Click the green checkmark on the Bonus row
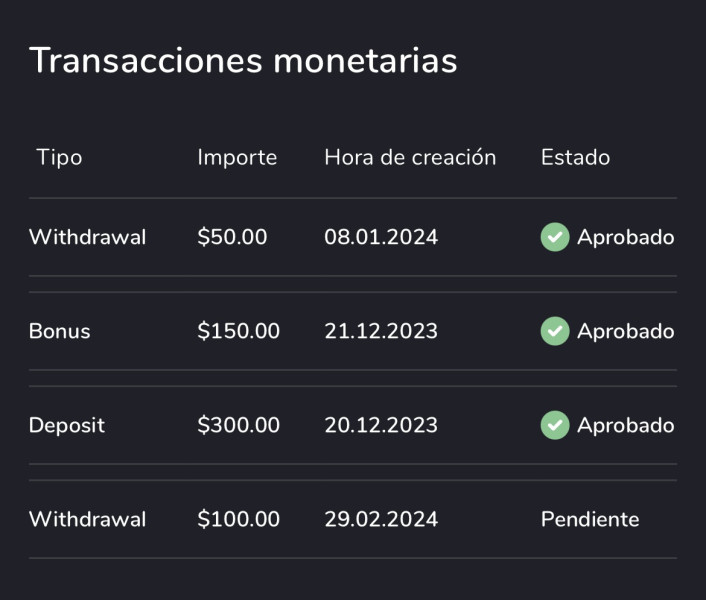The width and height of the screenshot is (706, 600). click(554, 331)
